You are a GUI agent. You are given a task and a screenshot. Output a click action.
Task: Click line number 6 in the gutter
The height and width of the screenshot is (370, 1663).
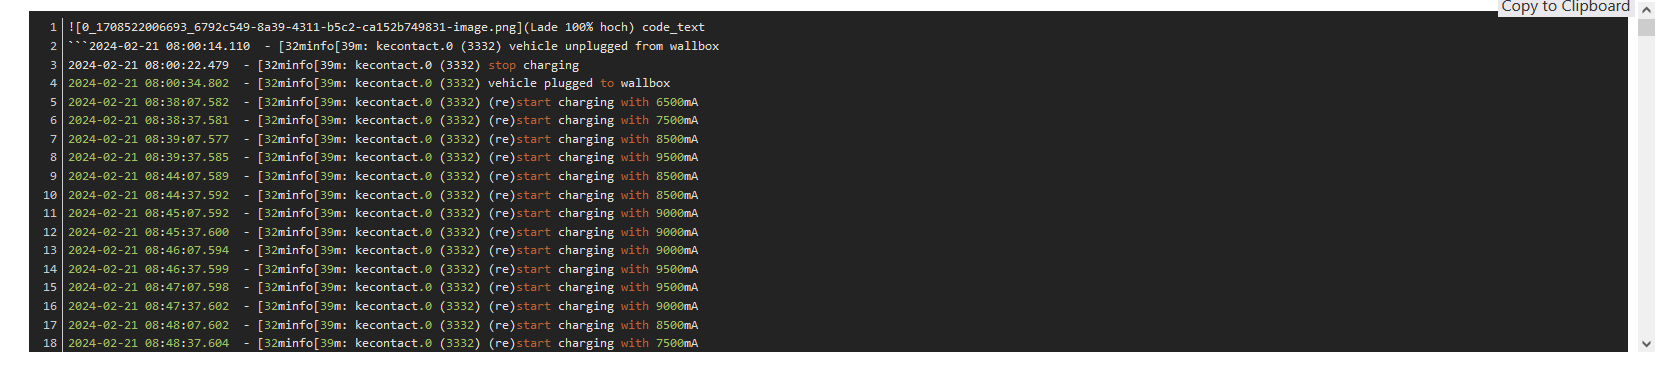(x=53, y=120)
